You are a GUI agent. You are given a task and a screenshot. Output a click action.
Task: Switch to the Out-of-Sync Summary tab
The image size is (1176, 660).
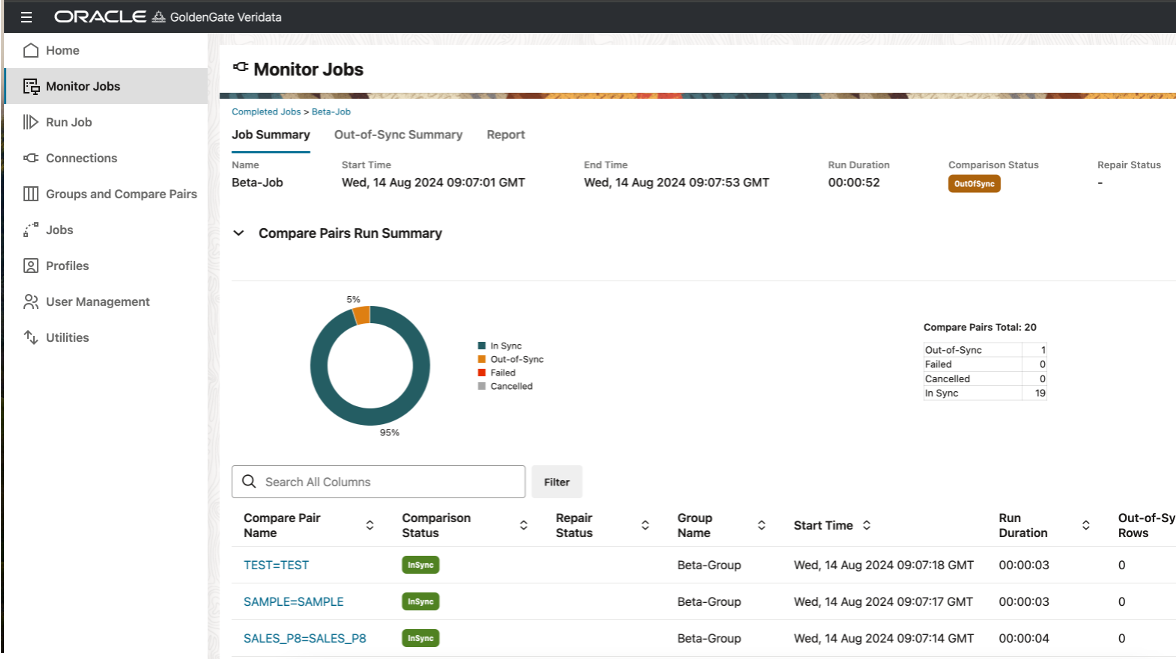pos(398,135)
